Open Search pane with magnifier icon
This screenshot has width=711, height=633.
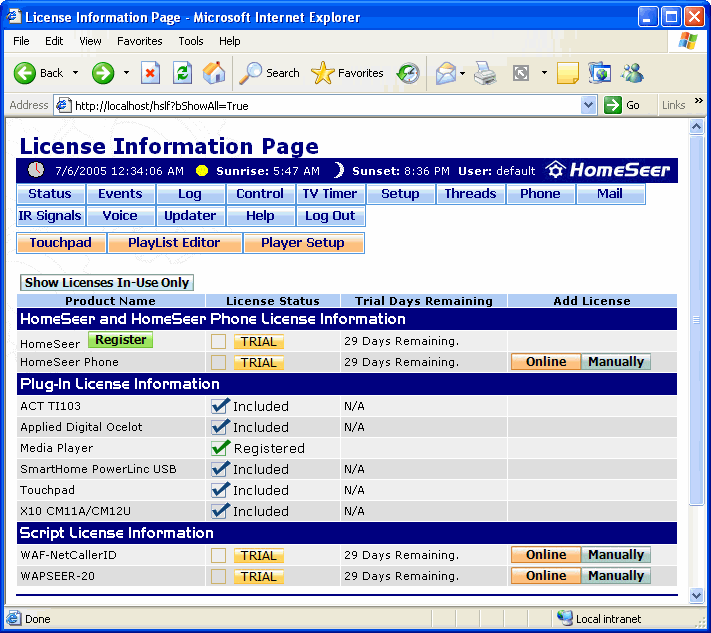tap(250, 73)
